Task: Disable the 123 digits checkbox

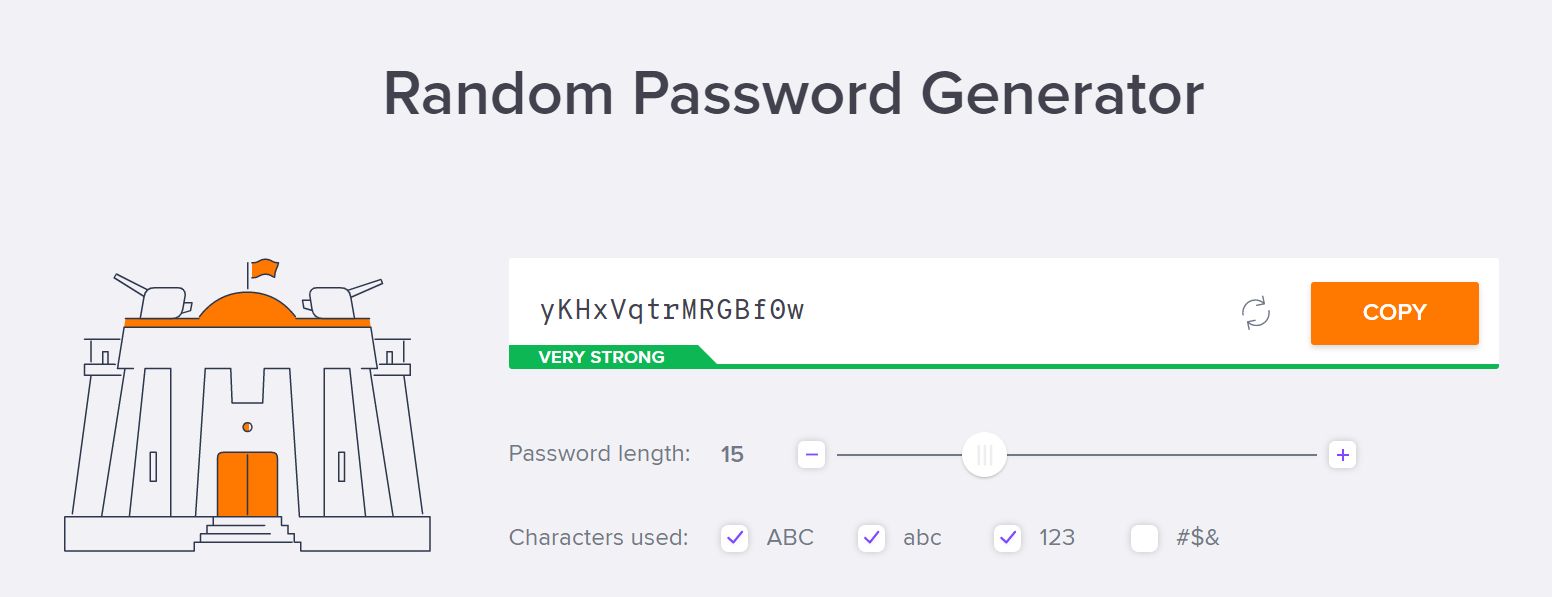Action: click(x=1008, y=538)
